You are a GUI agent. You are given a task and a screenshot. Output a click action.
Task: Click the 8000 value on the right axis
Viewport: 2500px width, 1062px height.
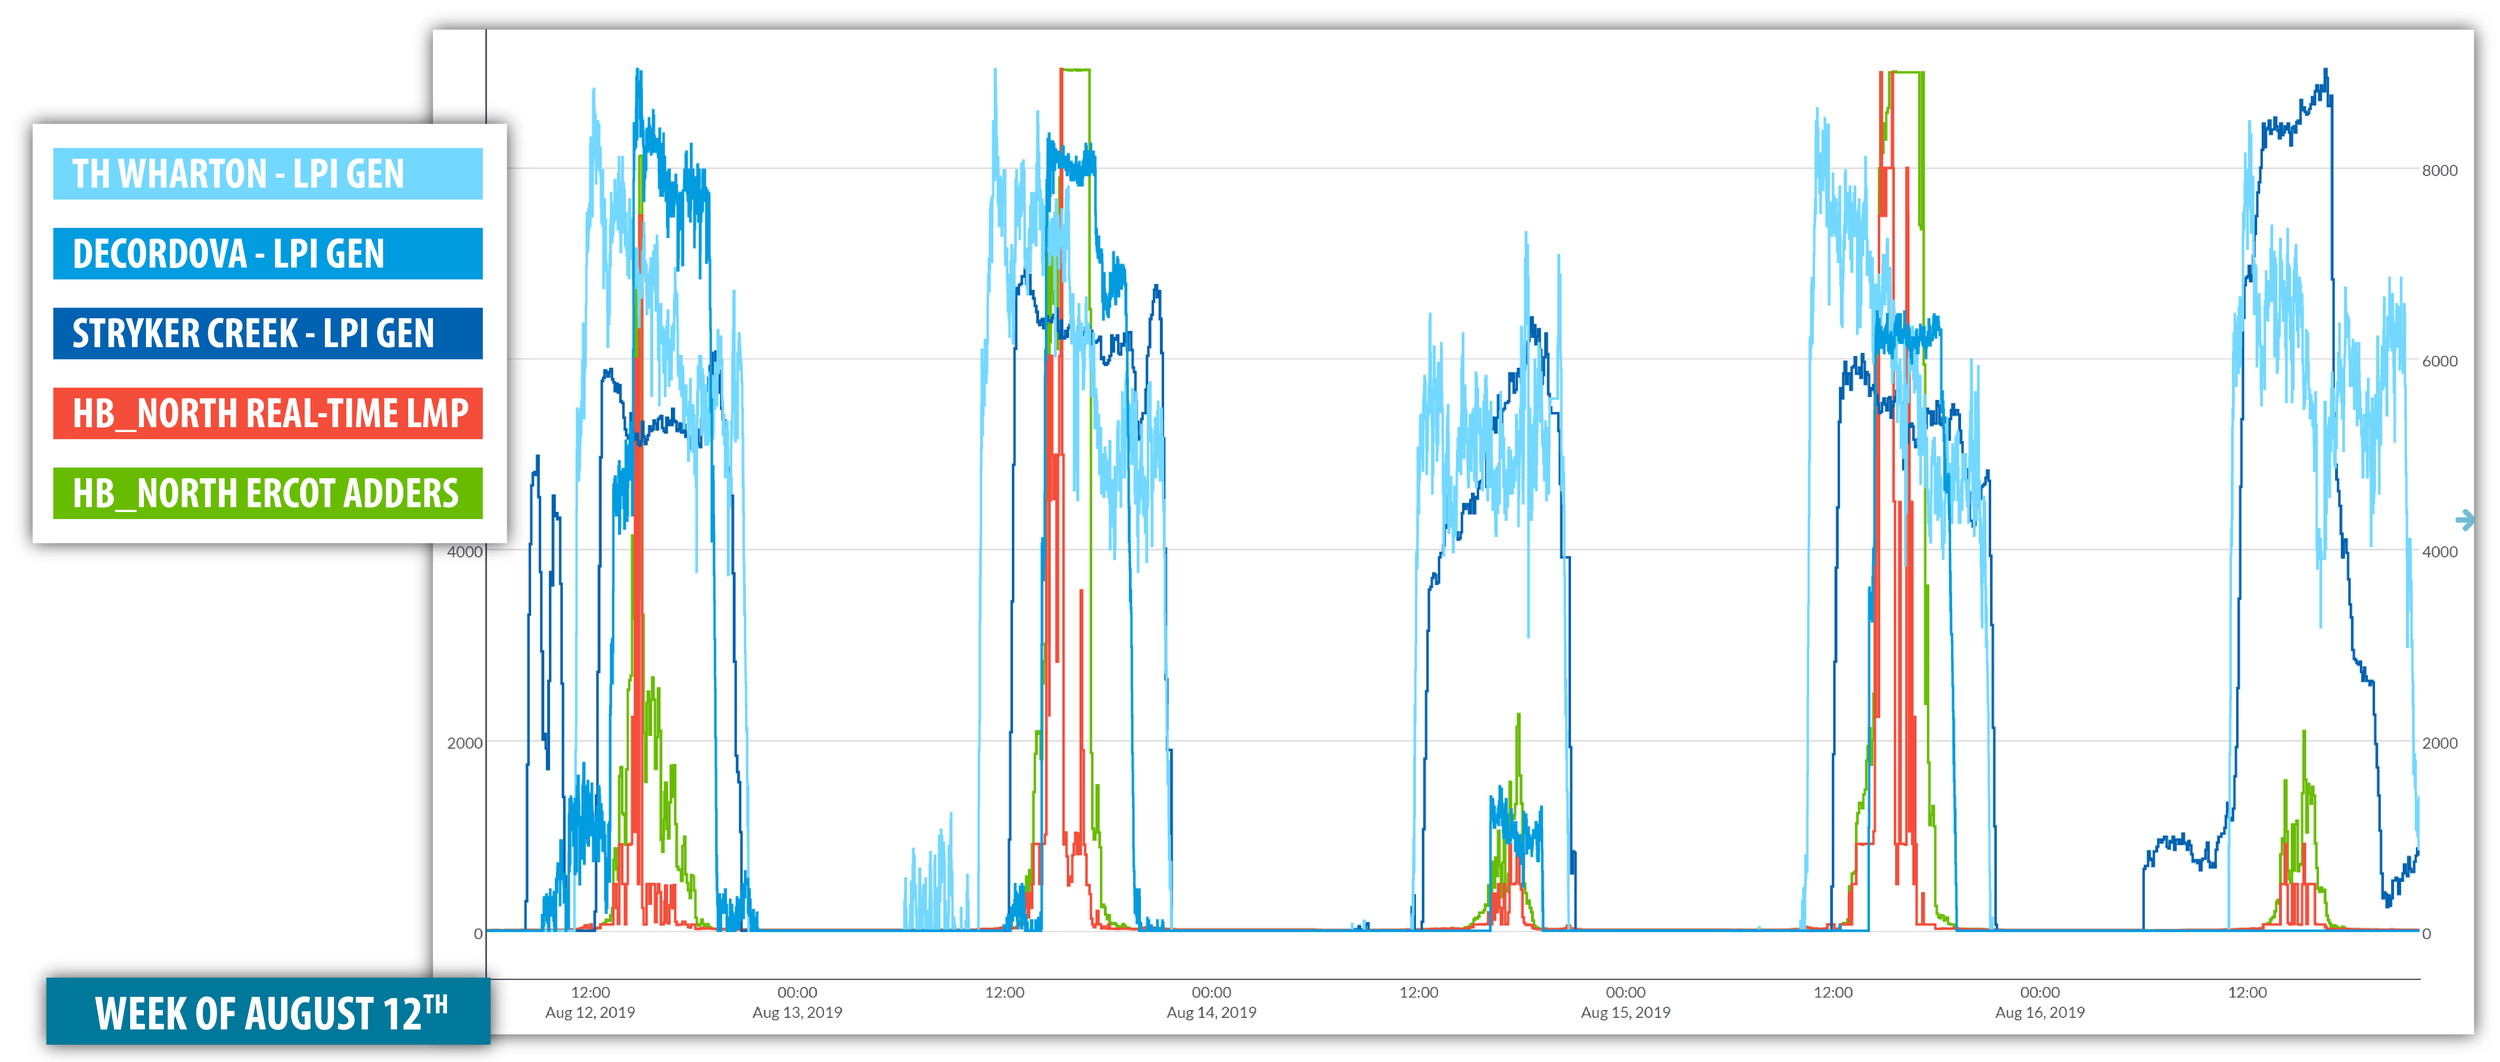coord(2439,171)
